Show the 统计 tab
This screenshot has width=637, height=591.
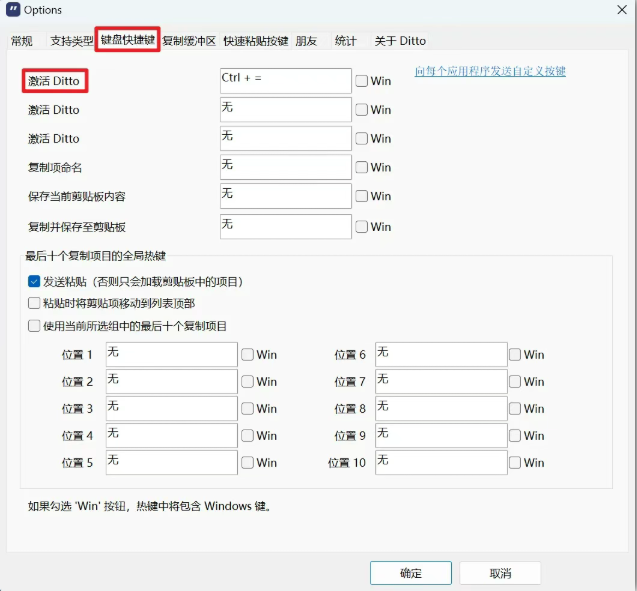click(346, 41)
